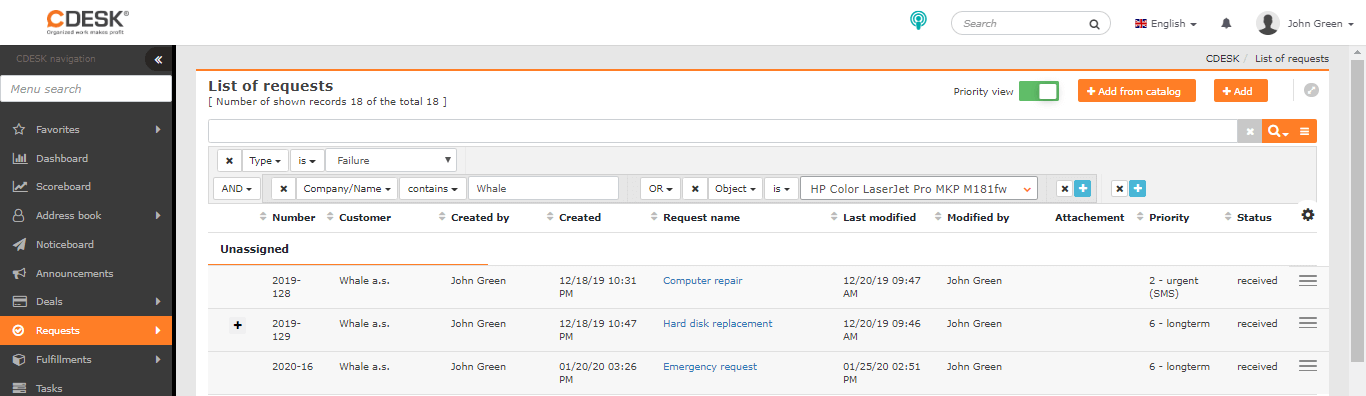1366x396 pixels.
Task: Open Fulfillments in the sidebar
Action: (86, 359)
